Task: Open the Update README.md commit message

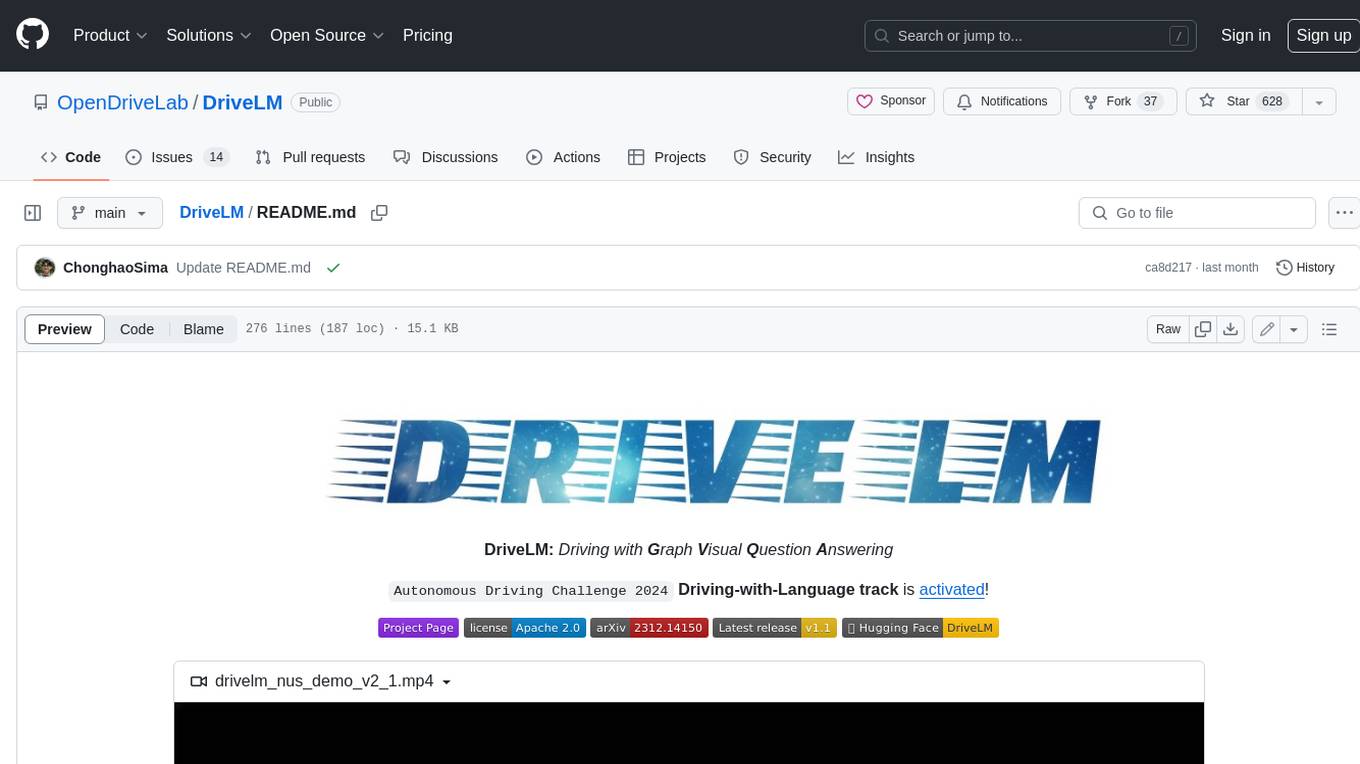Action: pyautogui.click(x=243, y=267)
